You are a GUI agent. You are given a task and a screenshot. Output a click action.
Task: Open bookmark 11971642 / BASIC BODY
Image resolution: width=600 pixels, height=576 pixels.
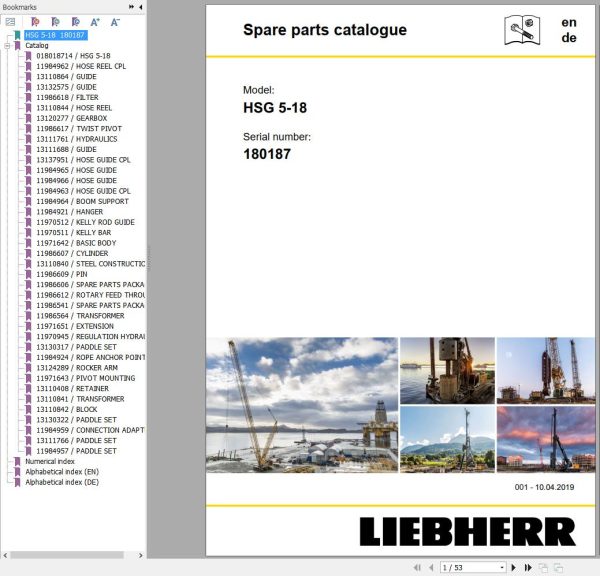pyautogui.click(x=76, y=243)
